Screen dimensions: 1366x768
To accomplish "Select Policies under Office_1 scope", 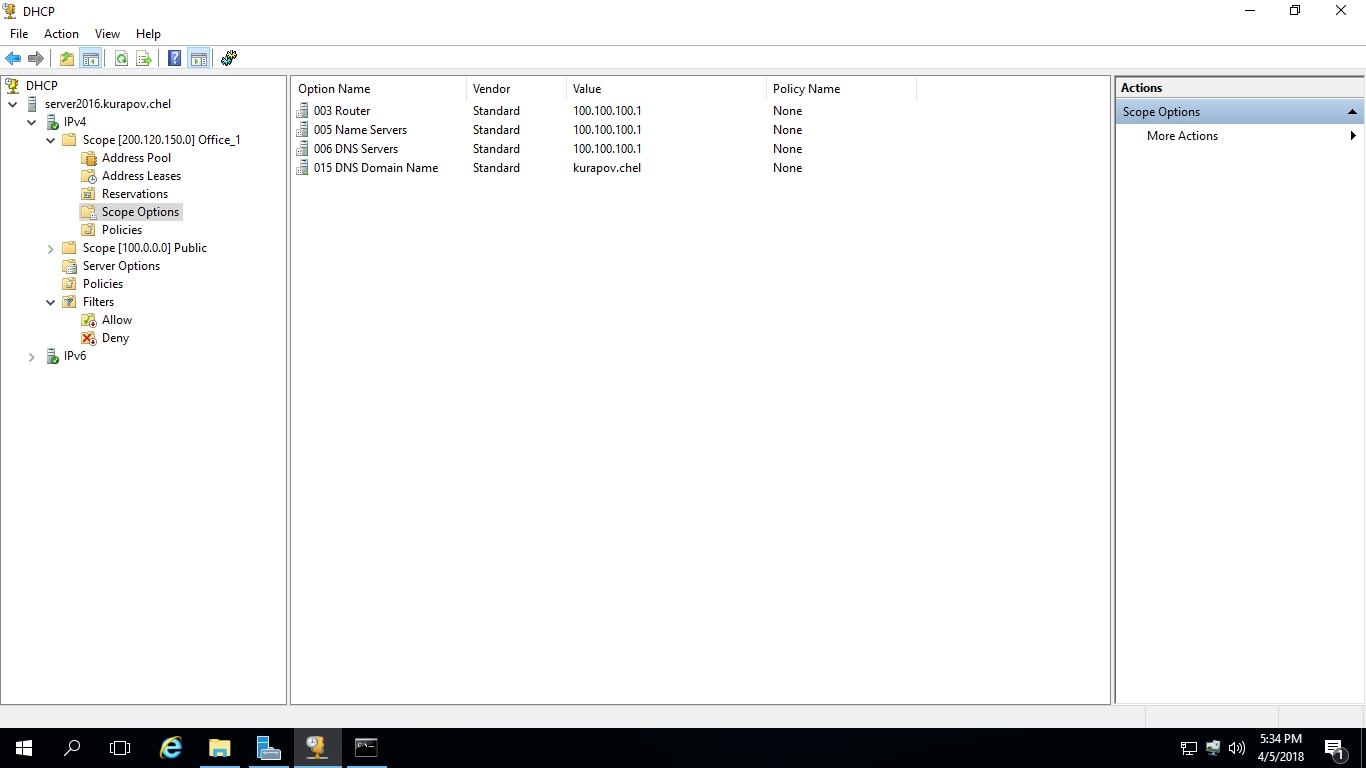I will click(122, 230).
